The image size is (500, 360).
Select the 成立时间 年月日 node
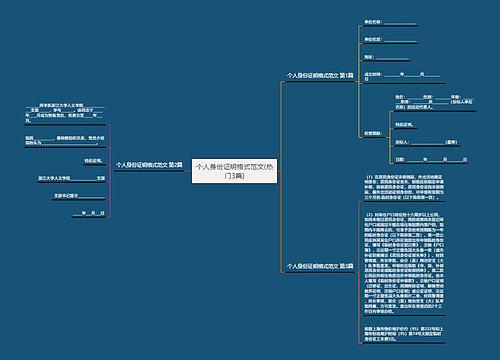[404, 77]
